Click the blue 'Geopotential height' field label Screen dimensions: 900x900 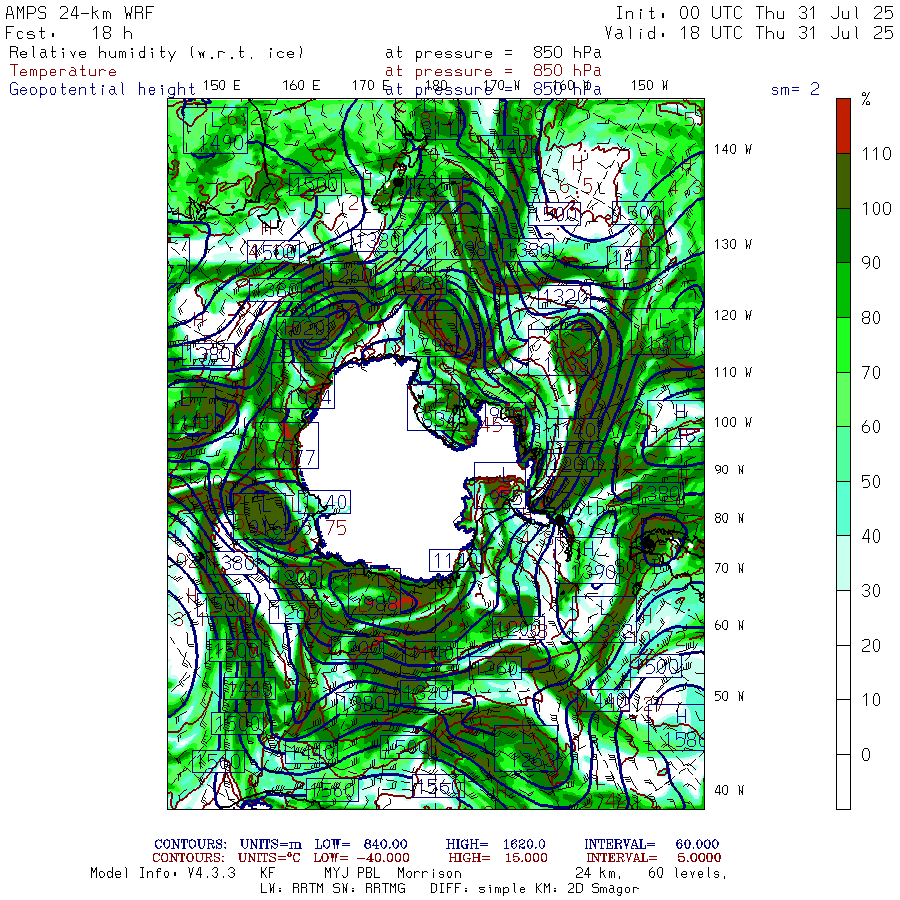(102, 90)
